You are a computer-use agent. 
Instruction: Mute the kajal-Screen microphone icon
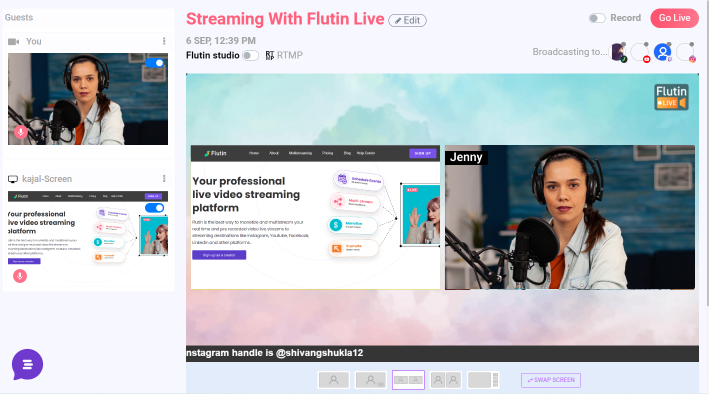pos(20,276)
